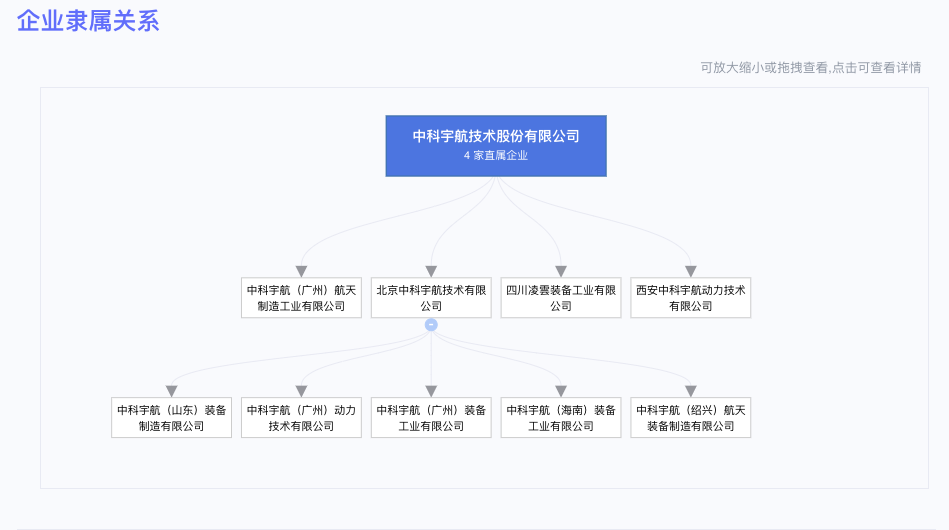View 西安中科宇航动力技术有限公司 details
The image size is (949, 530).
(691, 298)
